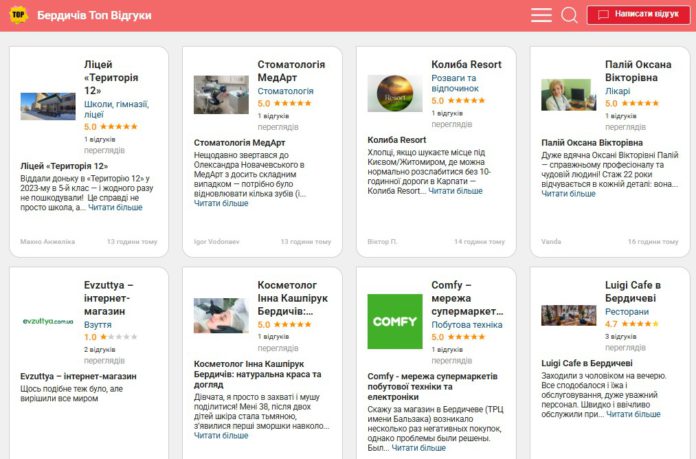Open the Стоматологія category link
Viewport: 696px width, 459px height.
(x=285, y=91)
